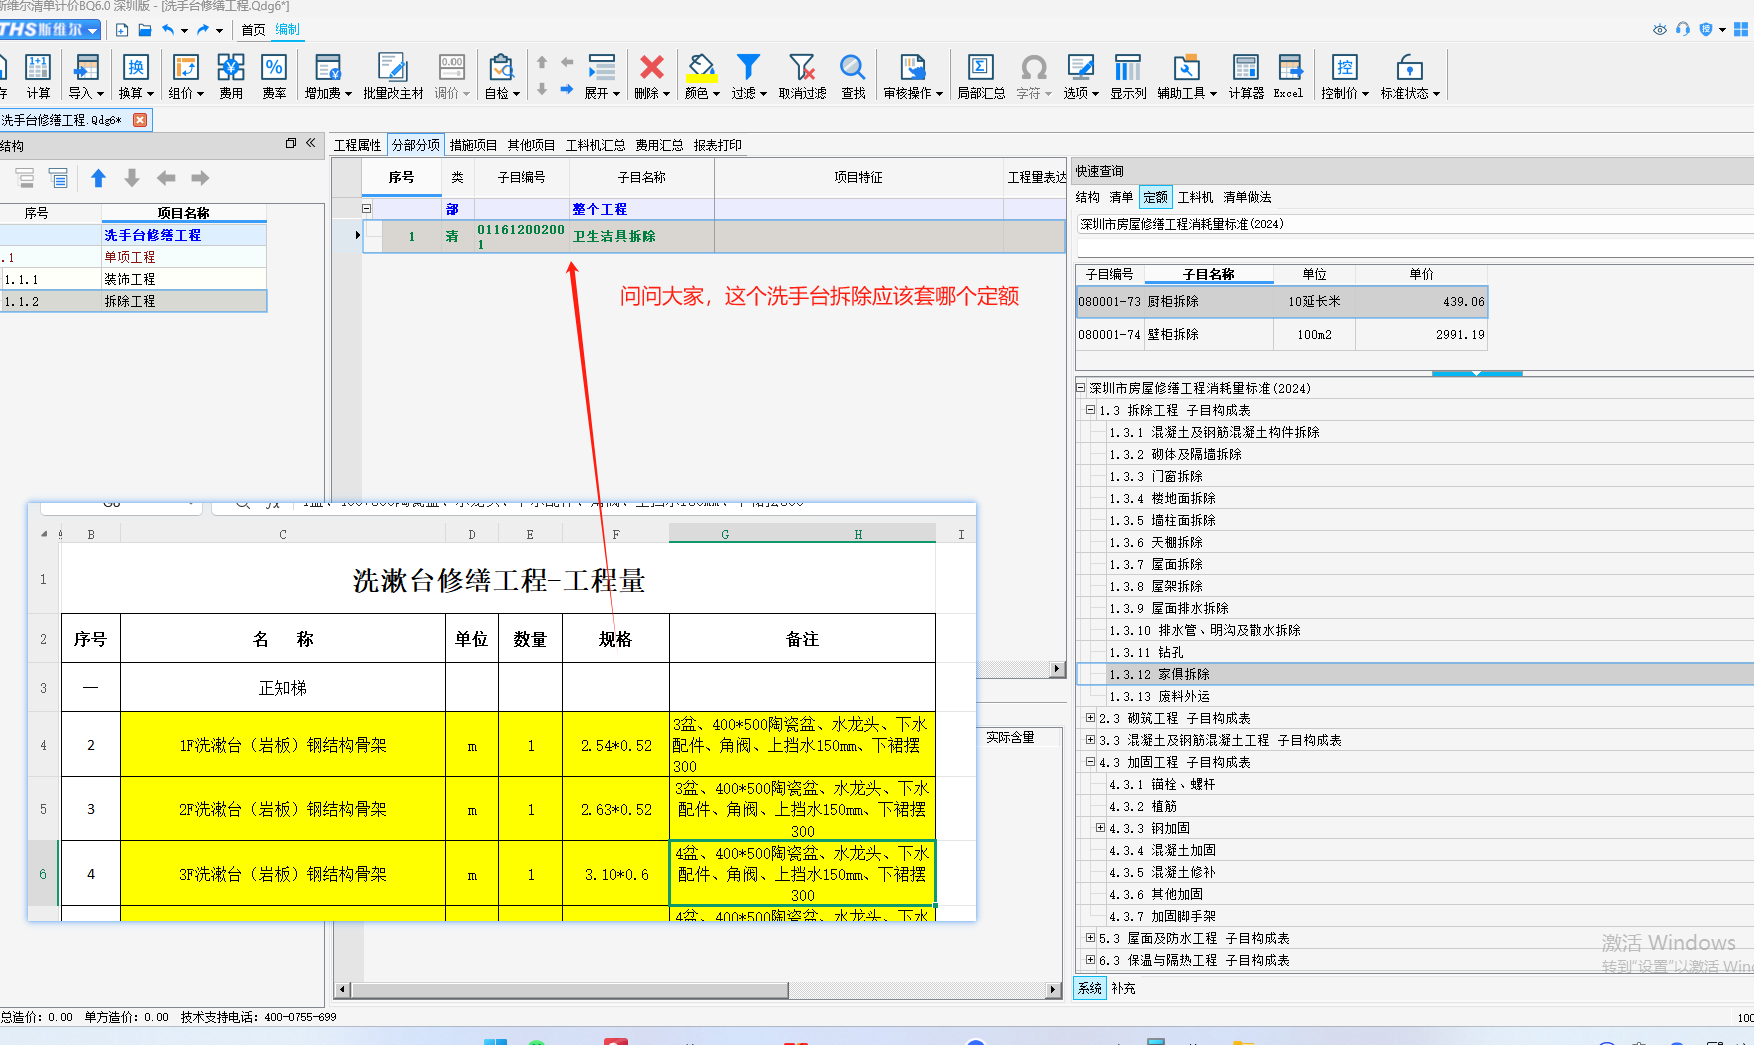Viewport: 1754px width, 1045px height.
Task: Expand the 4.3.3 钢加固 tree node
Action: coord(1101,828)
